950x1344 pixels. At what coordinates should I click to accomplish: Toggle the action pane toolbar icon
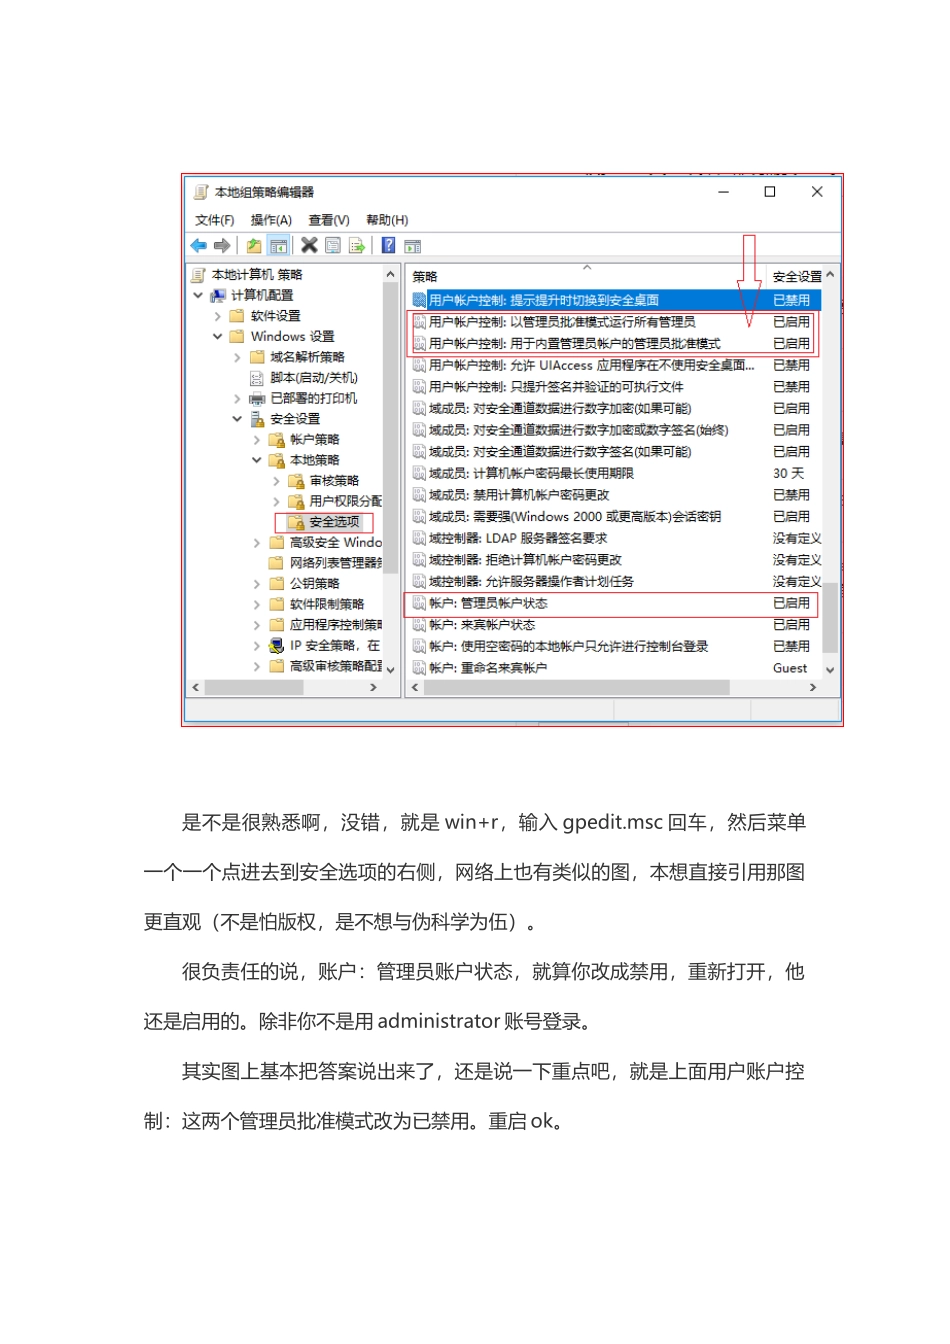[x=412, y=246]
